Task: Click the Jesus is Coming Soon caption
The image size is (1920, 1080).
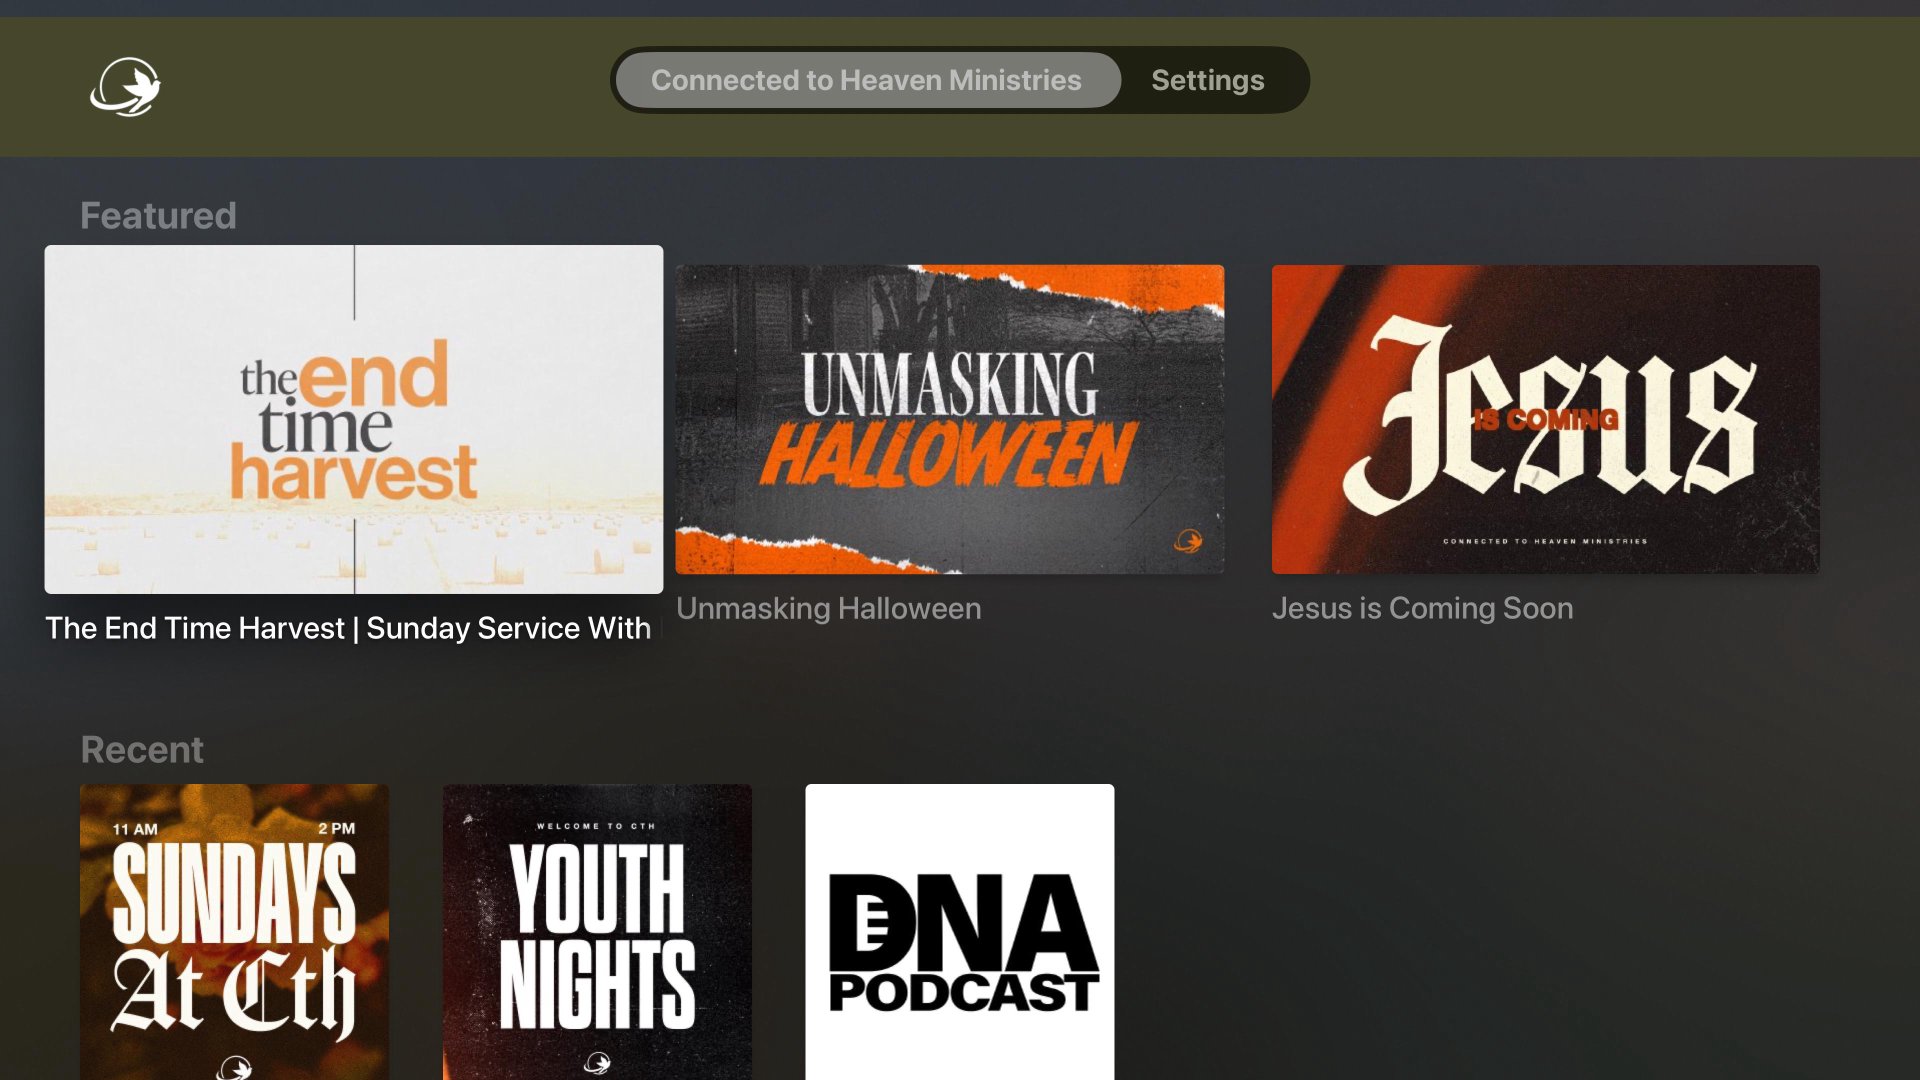Action: 1422,608
